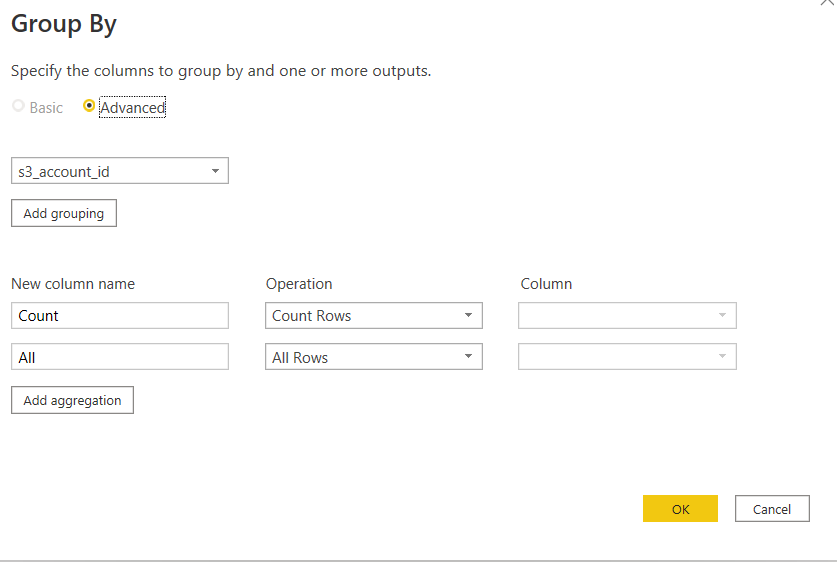Click the All column name field
Viewport: 837px width, 562px height.
120,357
